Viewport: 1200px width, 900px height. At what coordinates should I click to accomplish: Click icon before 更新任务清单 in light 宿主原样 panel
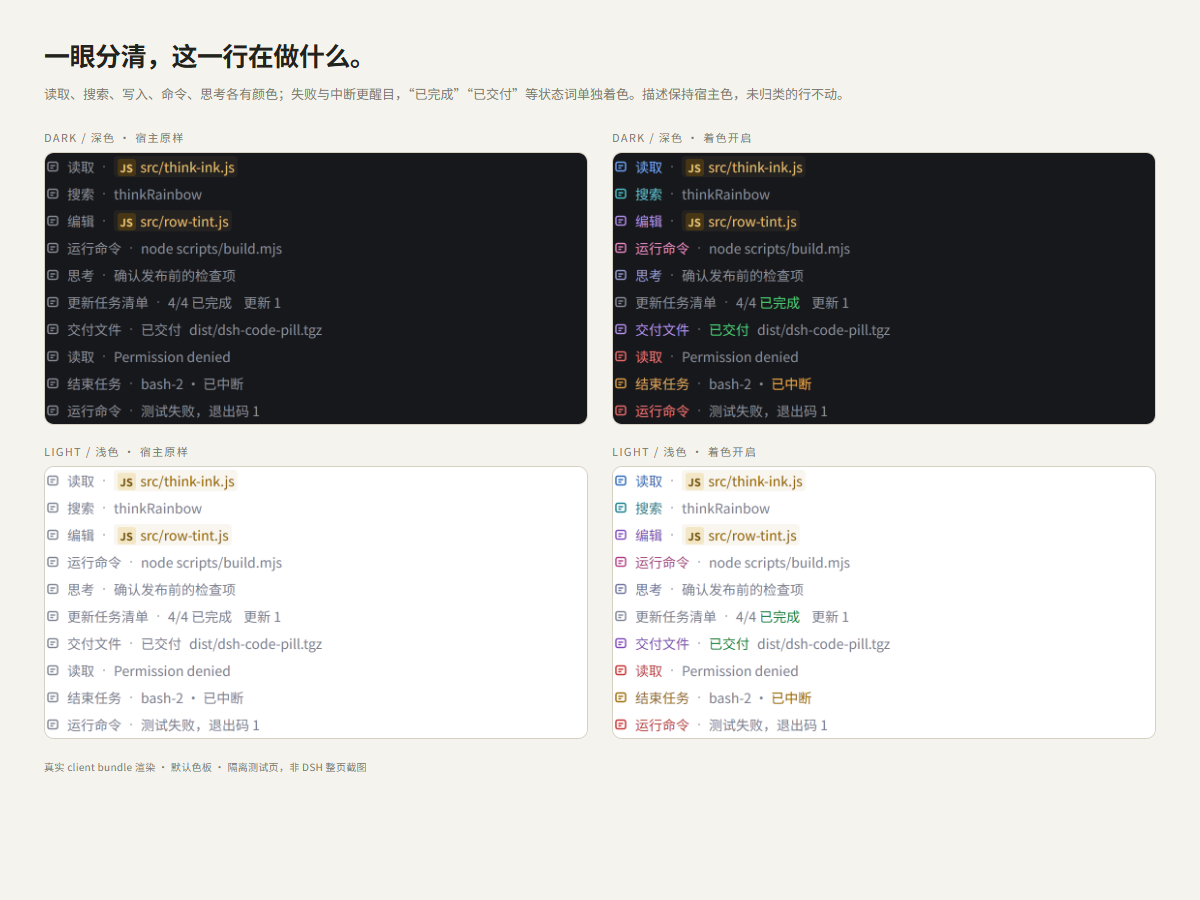click(x=53, y=616)
